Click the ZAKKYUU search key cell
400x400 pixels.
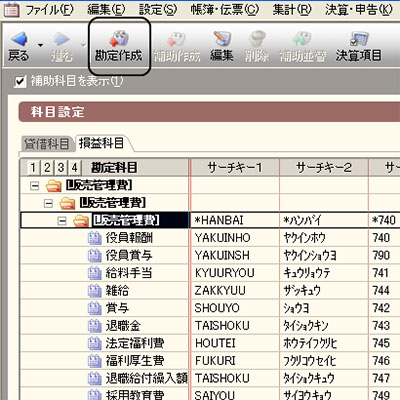pyautogui.click(x=235, y=291)
